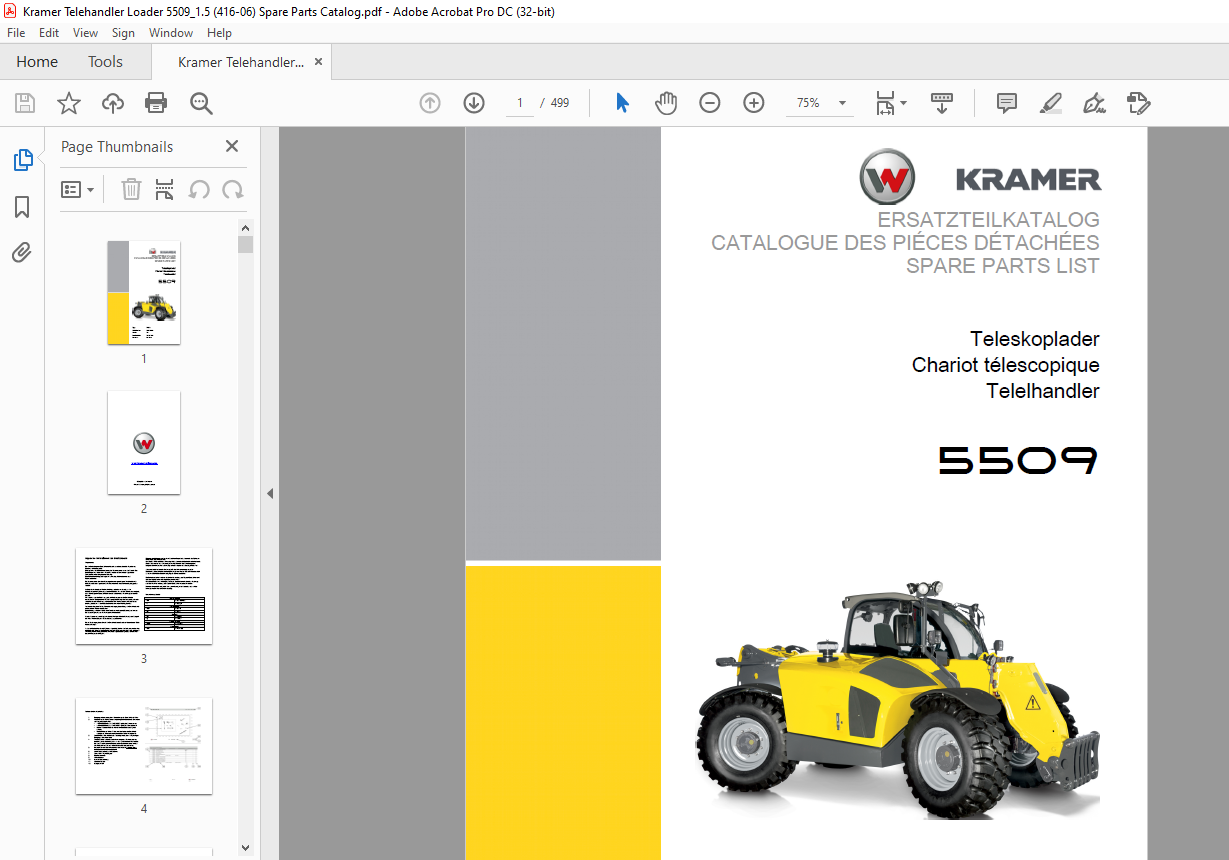Click thumbnails scrollbar up arrow
1229x860 pixels.
click(x=245, y=228)
